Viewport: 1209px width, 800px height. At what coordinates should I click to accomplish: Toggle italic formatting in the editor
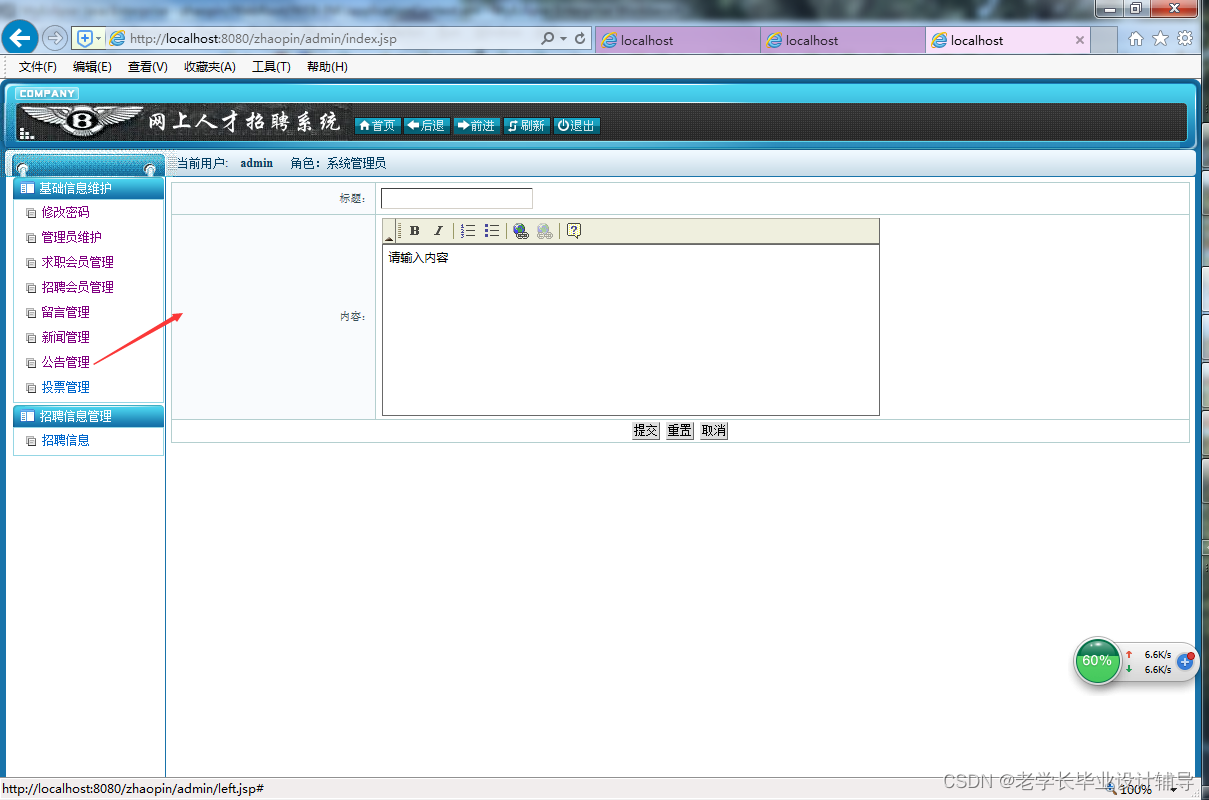438,230
